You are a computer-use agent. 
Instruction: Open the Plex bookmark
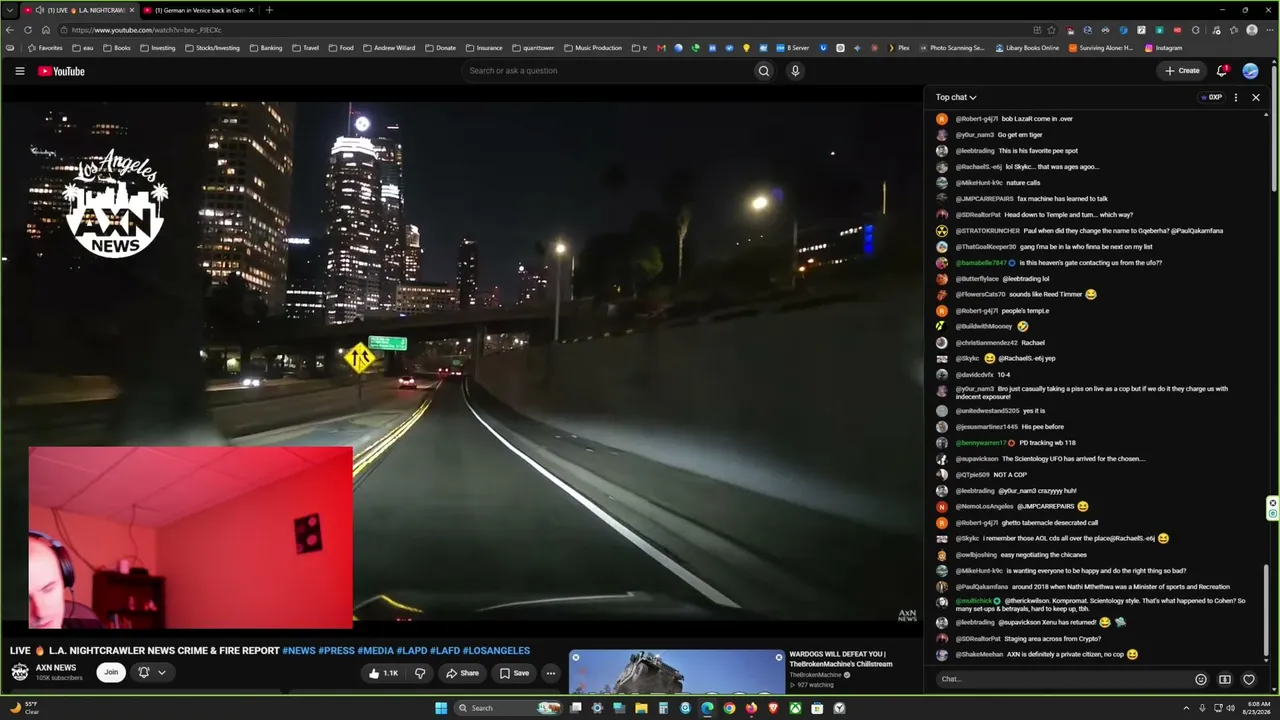tap(898, 48)
